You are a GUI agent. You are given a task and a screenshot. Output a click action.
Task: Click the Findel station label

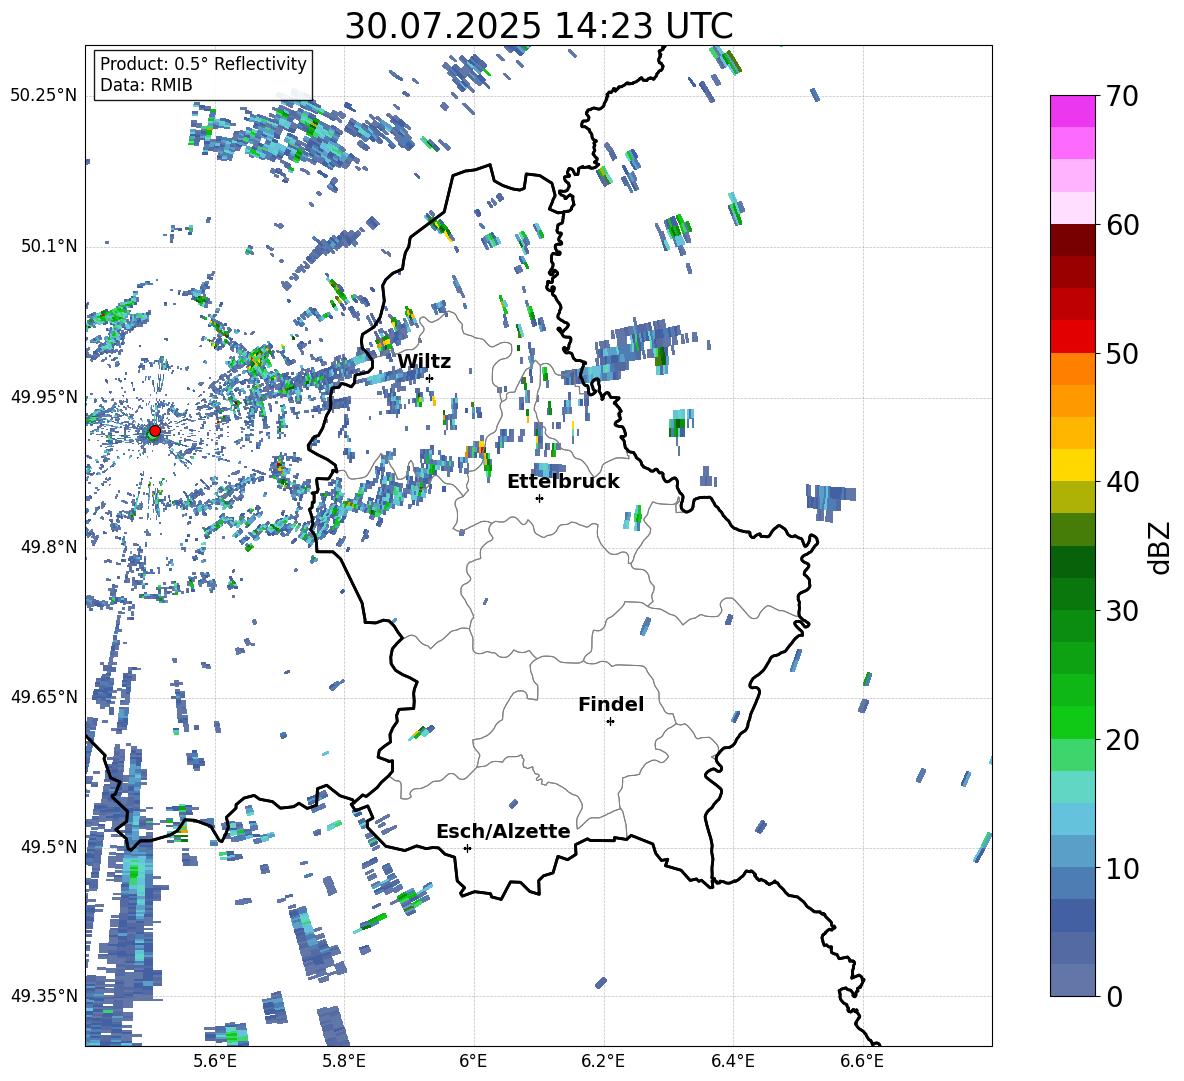(x=611, y=704)
